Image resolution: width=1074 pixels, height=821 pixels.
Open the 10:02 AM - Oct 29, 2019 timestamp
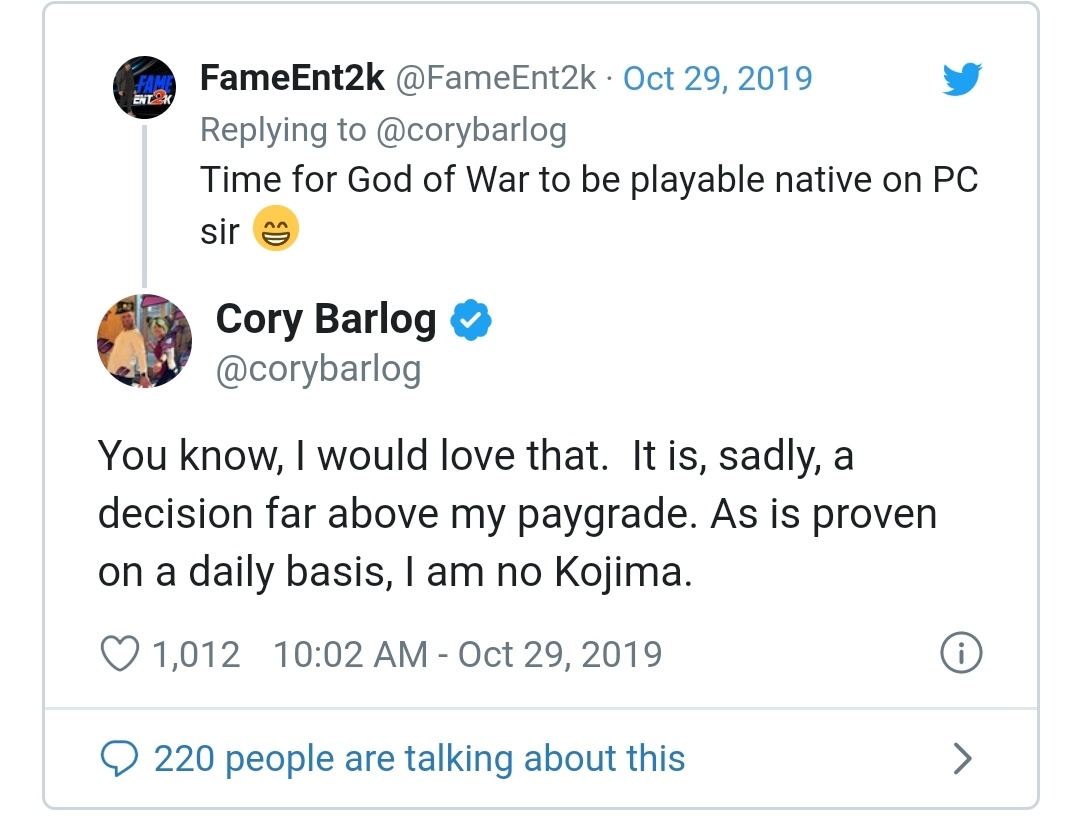[467, 654]
